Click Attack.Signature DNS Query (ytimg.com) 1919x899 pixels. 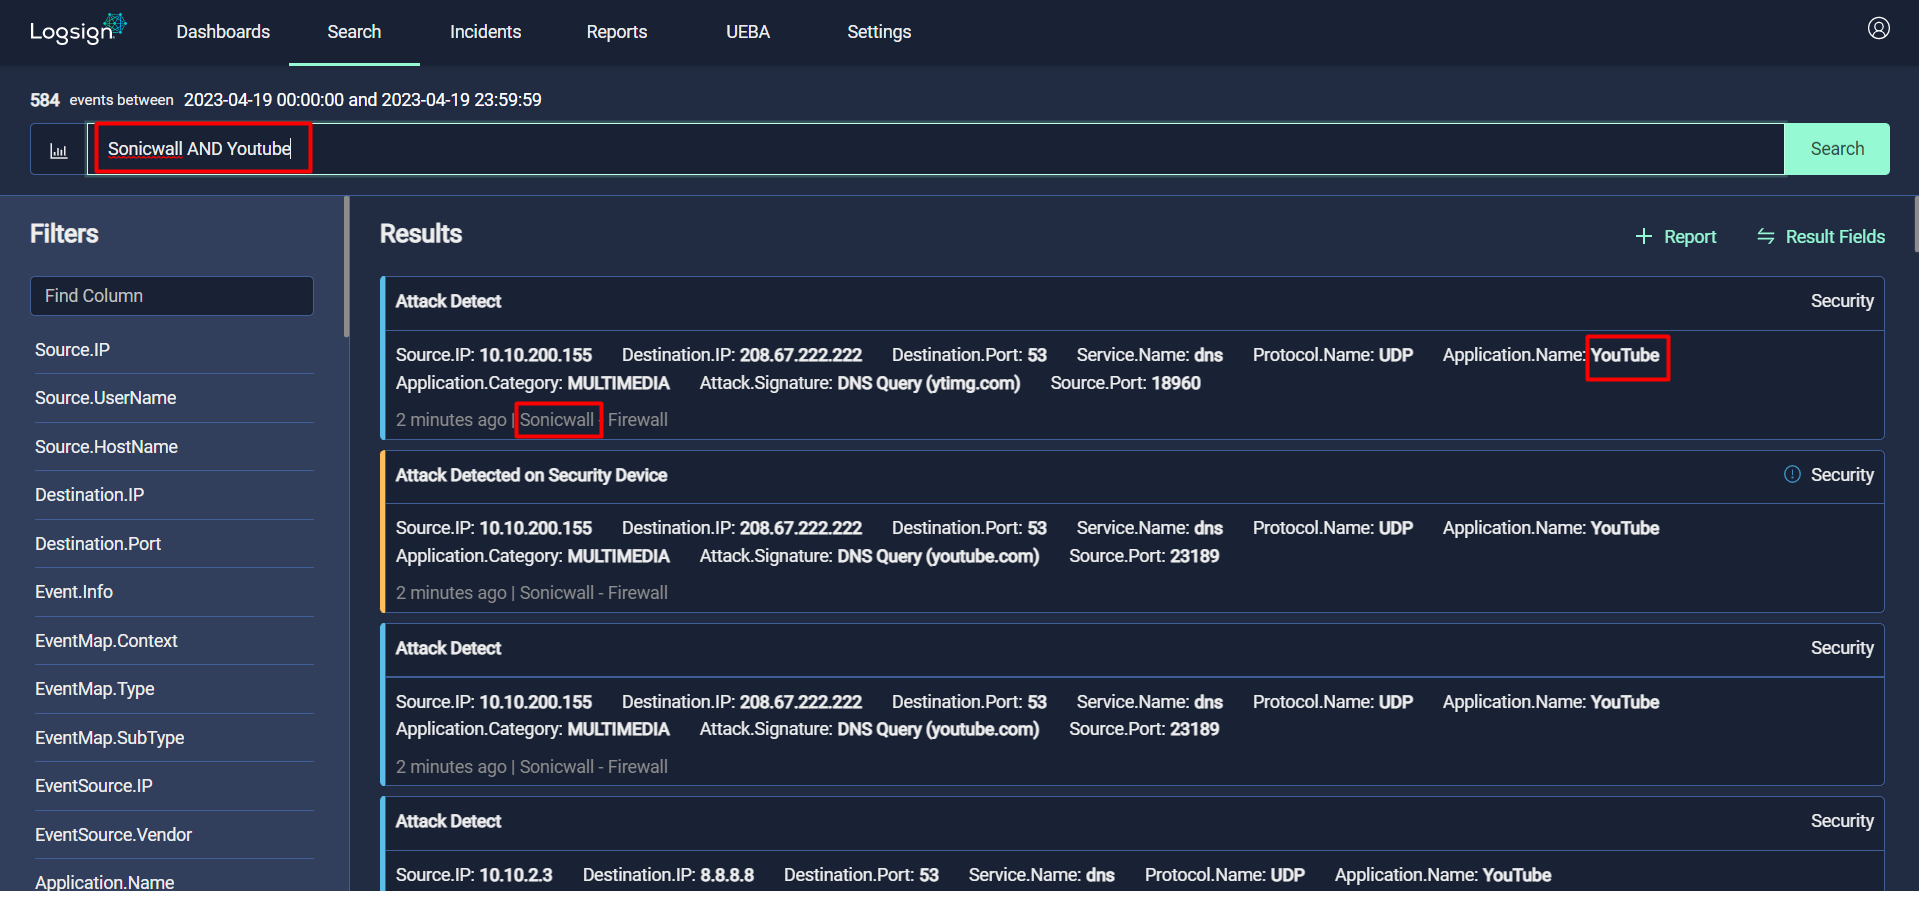[x=860, y=383]
